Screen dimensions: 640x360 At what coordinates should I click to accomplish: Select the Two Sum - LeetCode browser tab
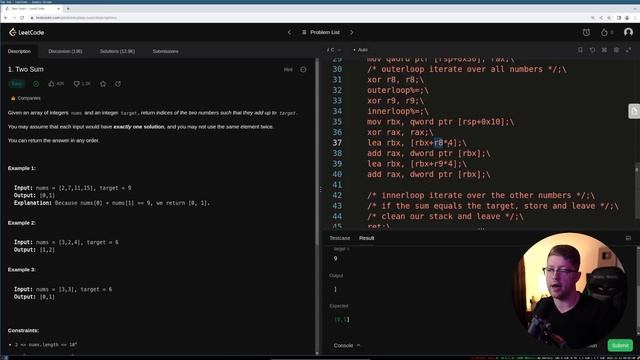(33, 8)
